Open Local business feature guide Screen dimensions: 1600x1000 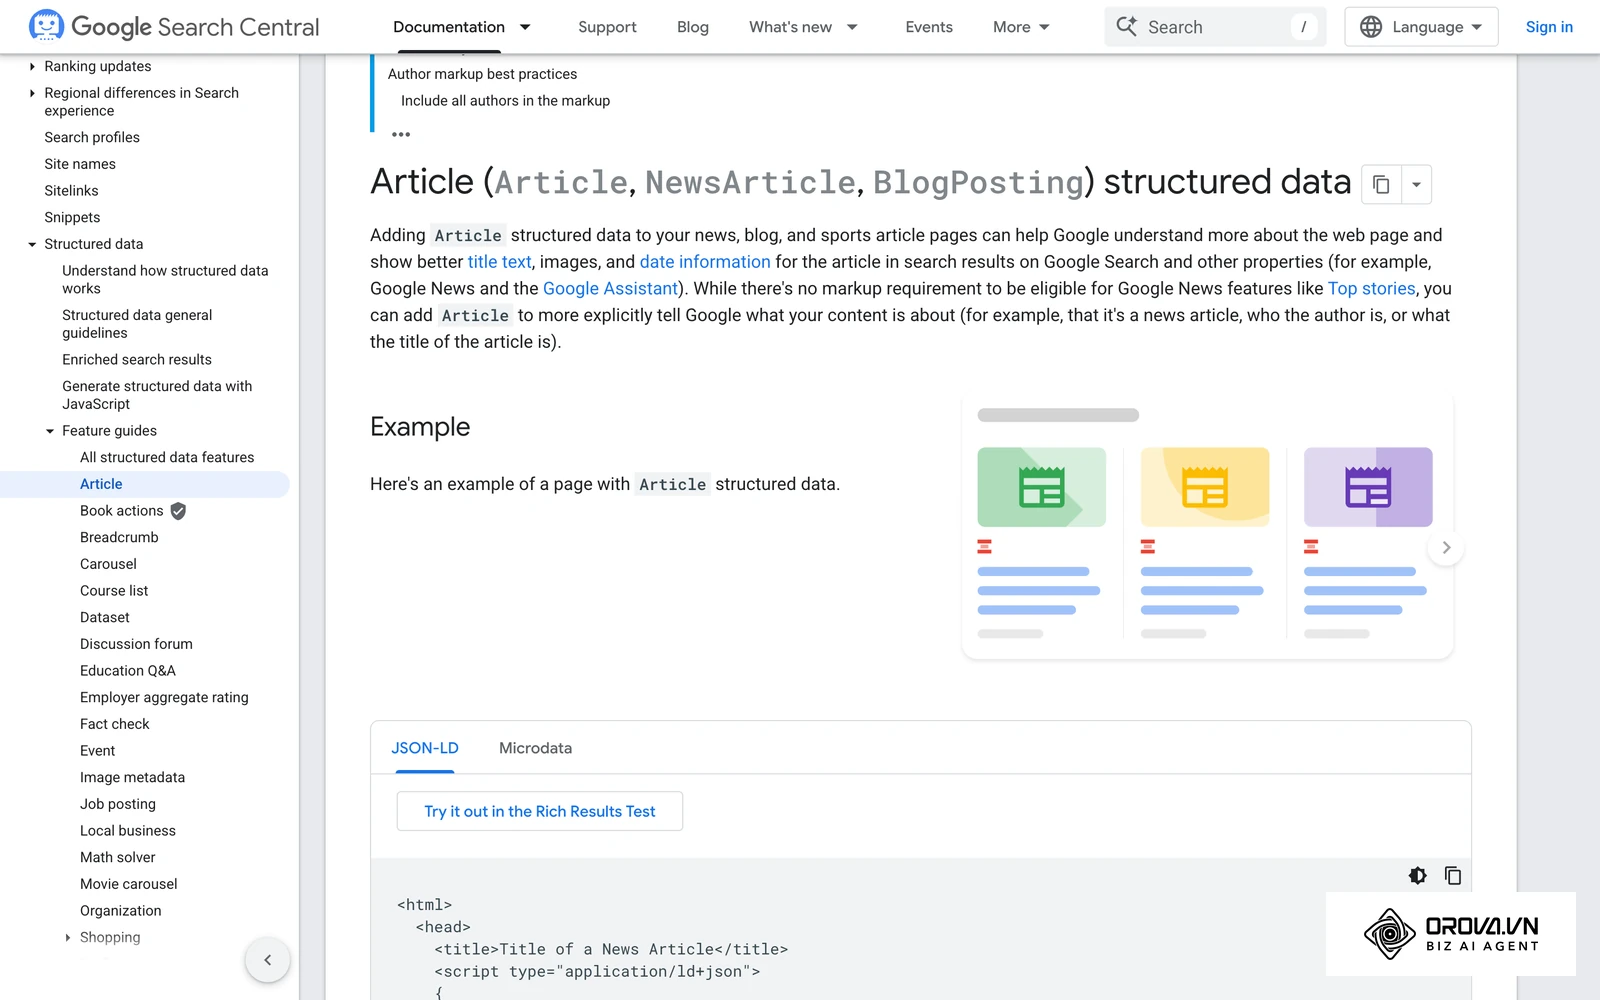(128, 831)
